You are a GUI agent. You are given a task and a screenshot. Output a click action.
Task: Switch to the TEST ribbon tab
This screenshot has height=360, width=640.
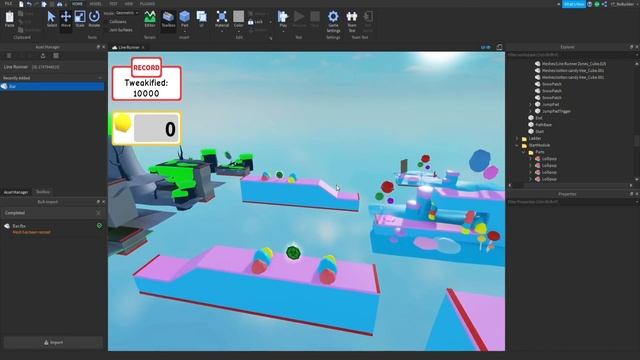pyautogui.click(x=113, y=4)
